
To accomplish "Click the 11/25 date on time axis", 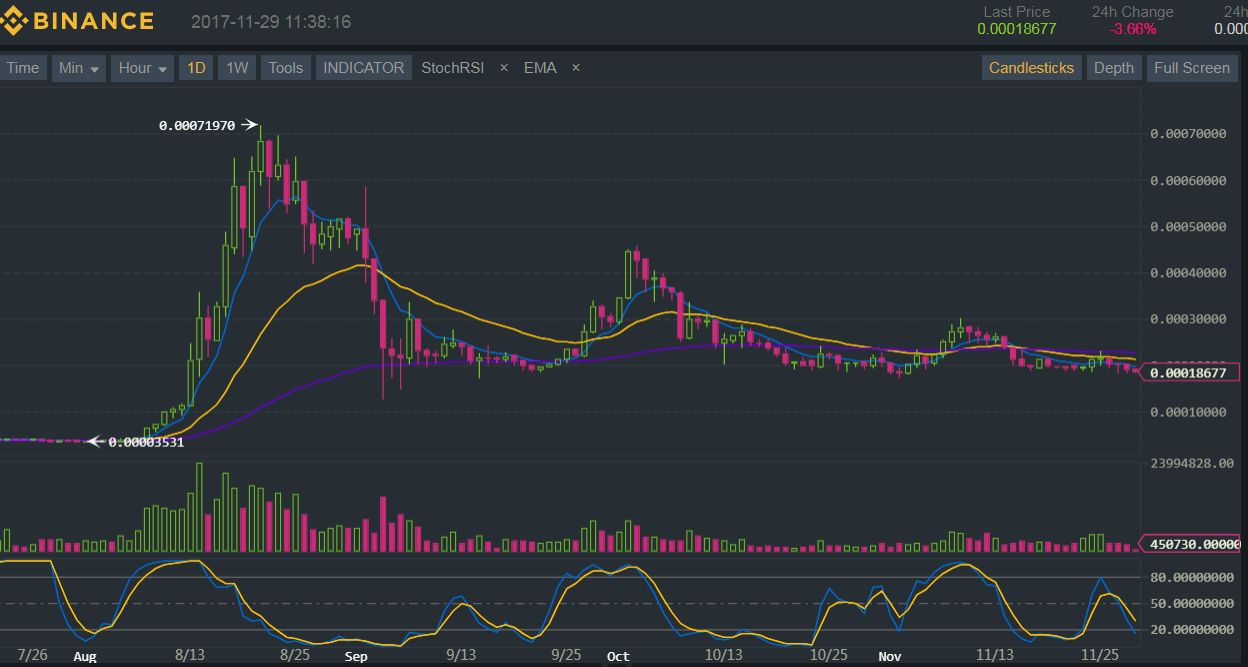I will tap(1100, 656).
